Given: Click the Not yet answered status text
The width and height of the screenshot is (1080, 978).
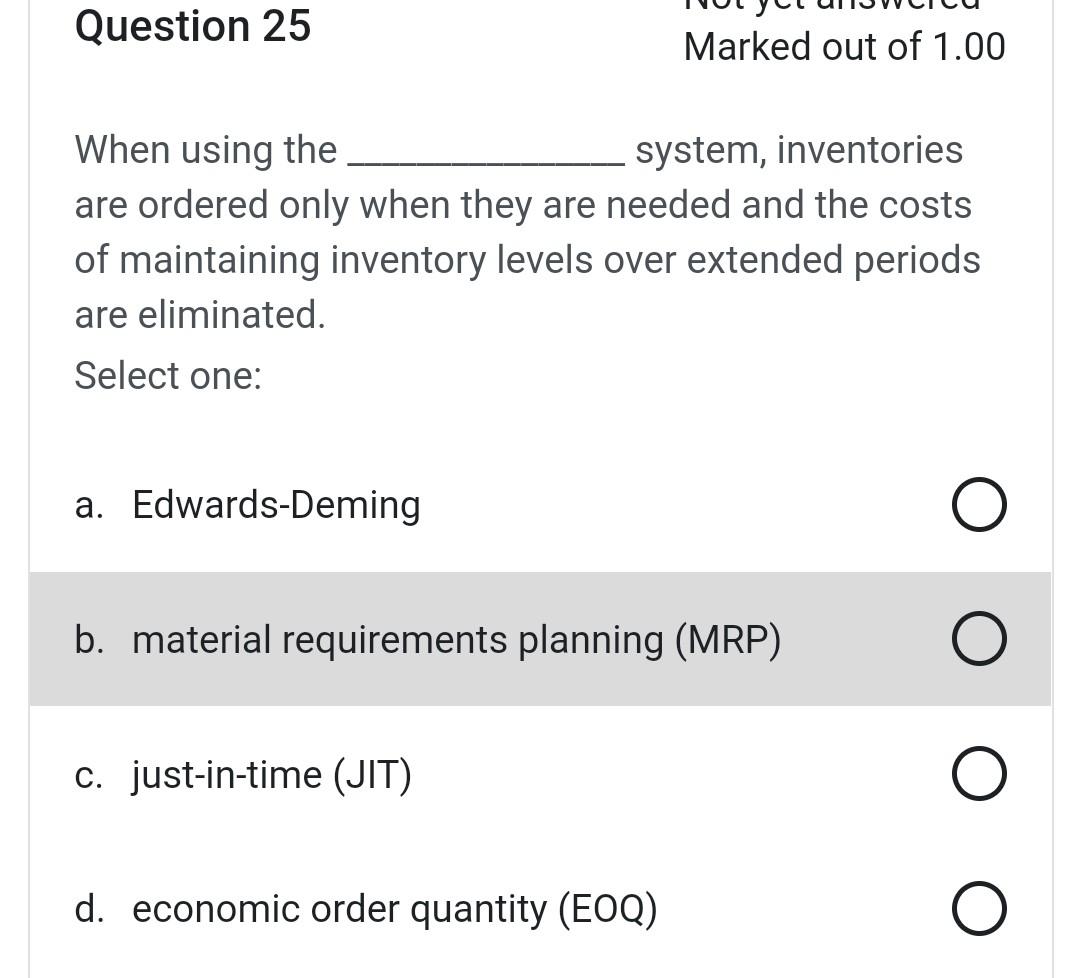Looking at the screenshot, I should tap(830, 5).
